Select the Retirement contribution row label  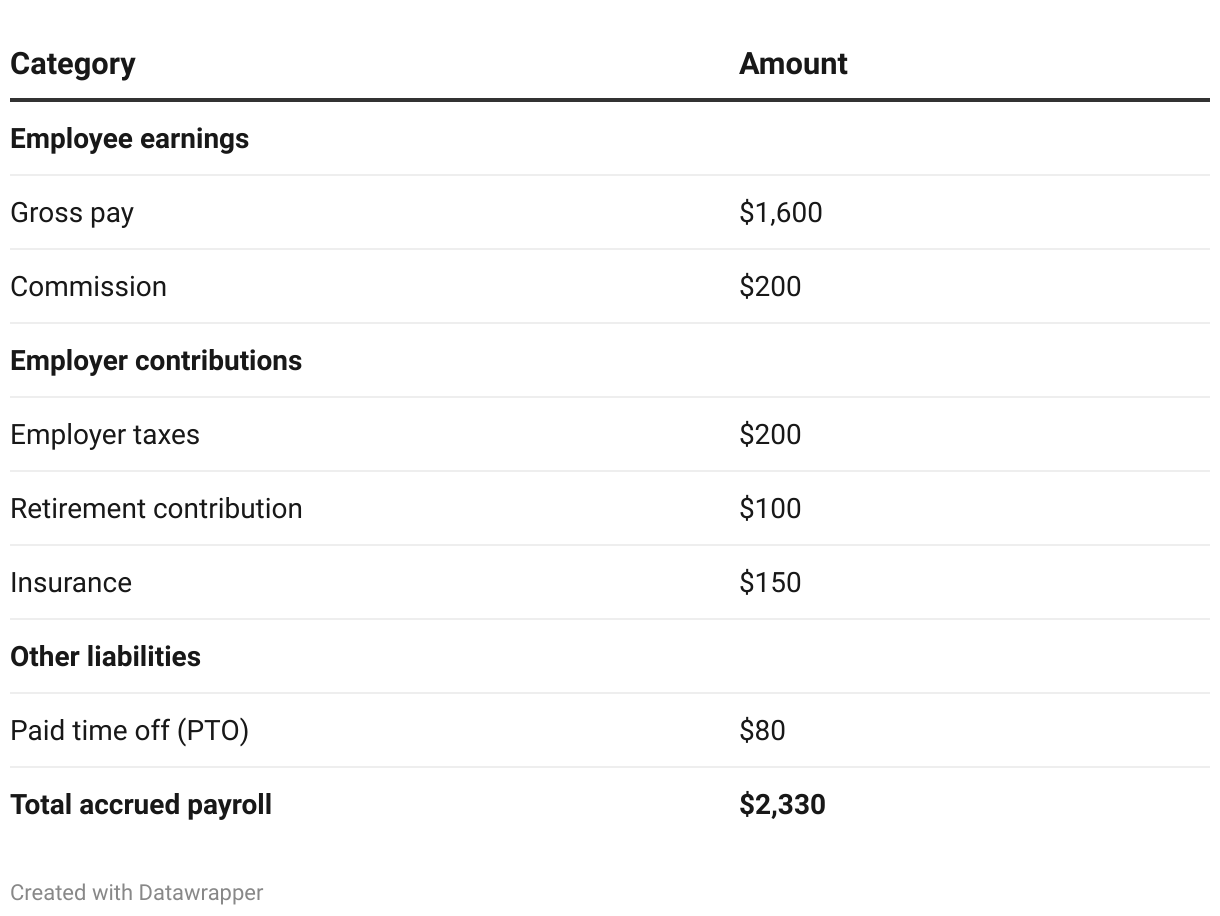pyautogui.click(x=156, y=509)
